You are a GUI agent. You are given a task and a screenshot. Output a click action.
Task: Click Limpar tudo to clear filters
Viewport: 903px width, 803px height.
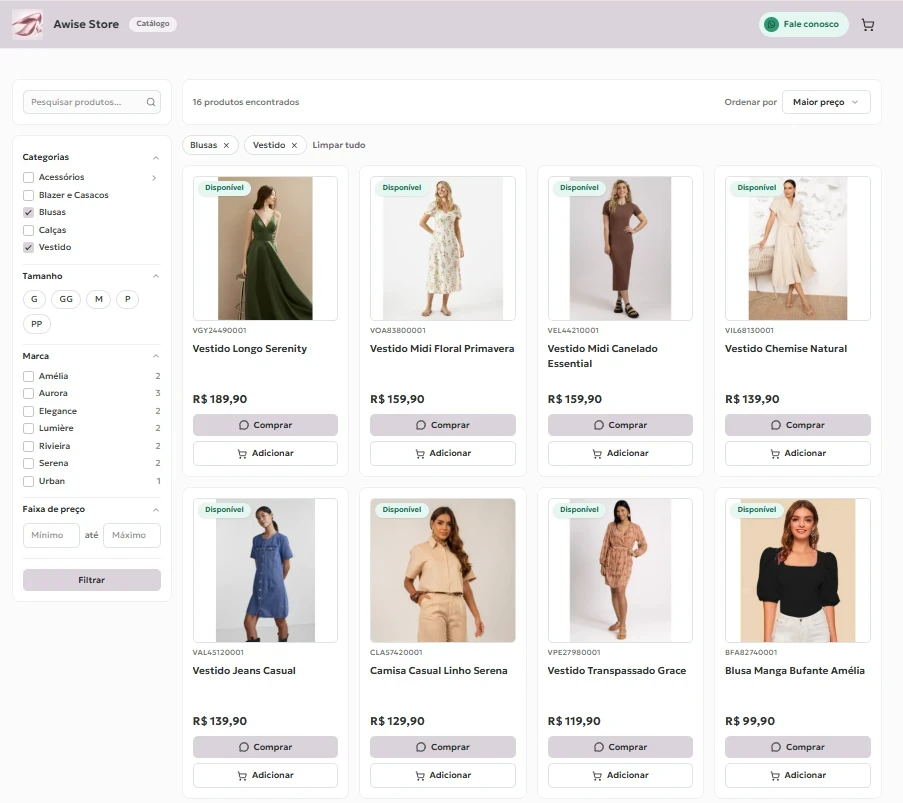339,145
